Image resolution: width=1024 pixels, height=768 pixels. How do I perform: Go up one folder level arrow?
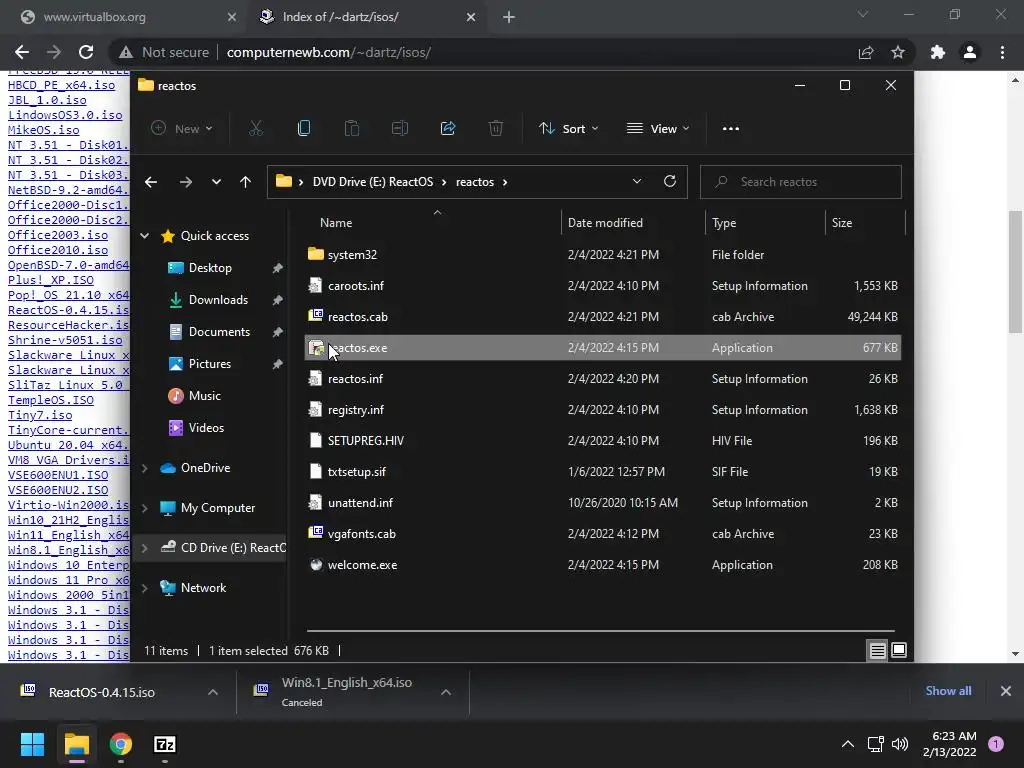245,182
